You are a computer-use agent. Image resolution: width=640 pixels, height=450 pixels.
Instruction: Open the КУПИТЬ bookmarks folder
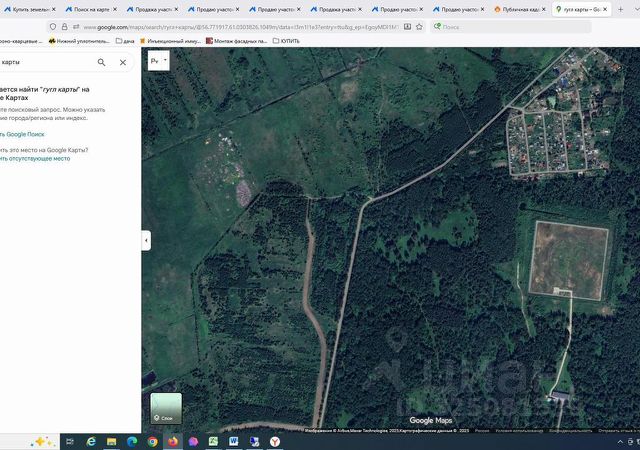[x=286, y=41]
